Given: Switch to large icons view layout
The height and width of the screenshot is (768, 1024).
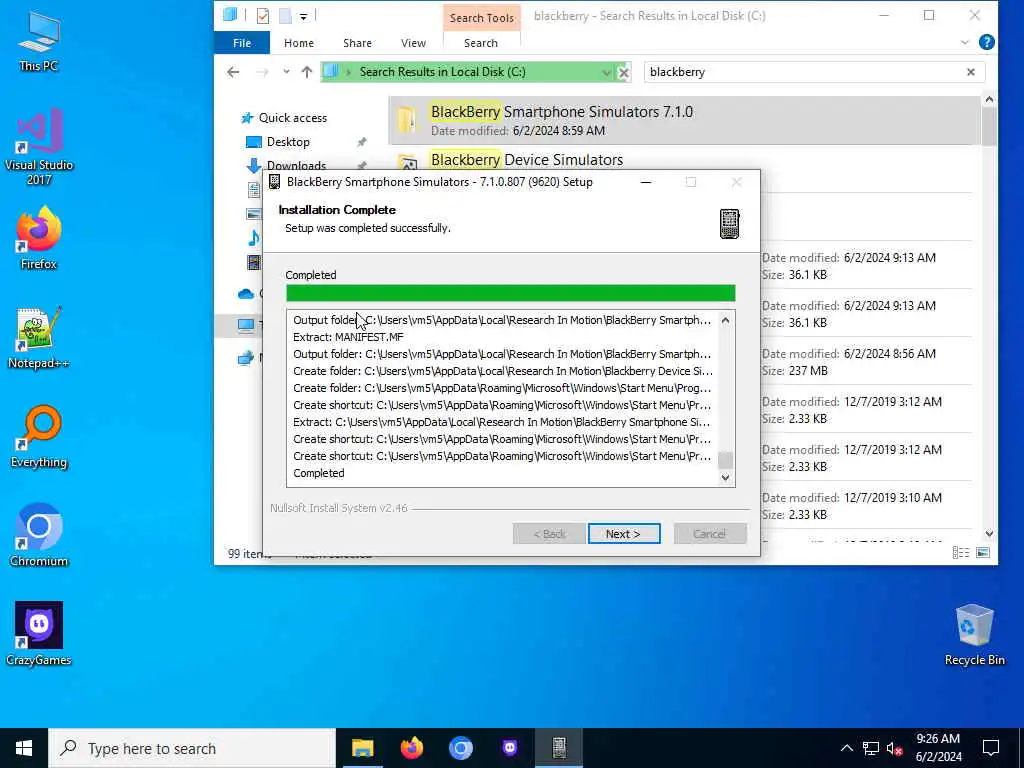Looking at the screenshot, I should tap(983, 553).
